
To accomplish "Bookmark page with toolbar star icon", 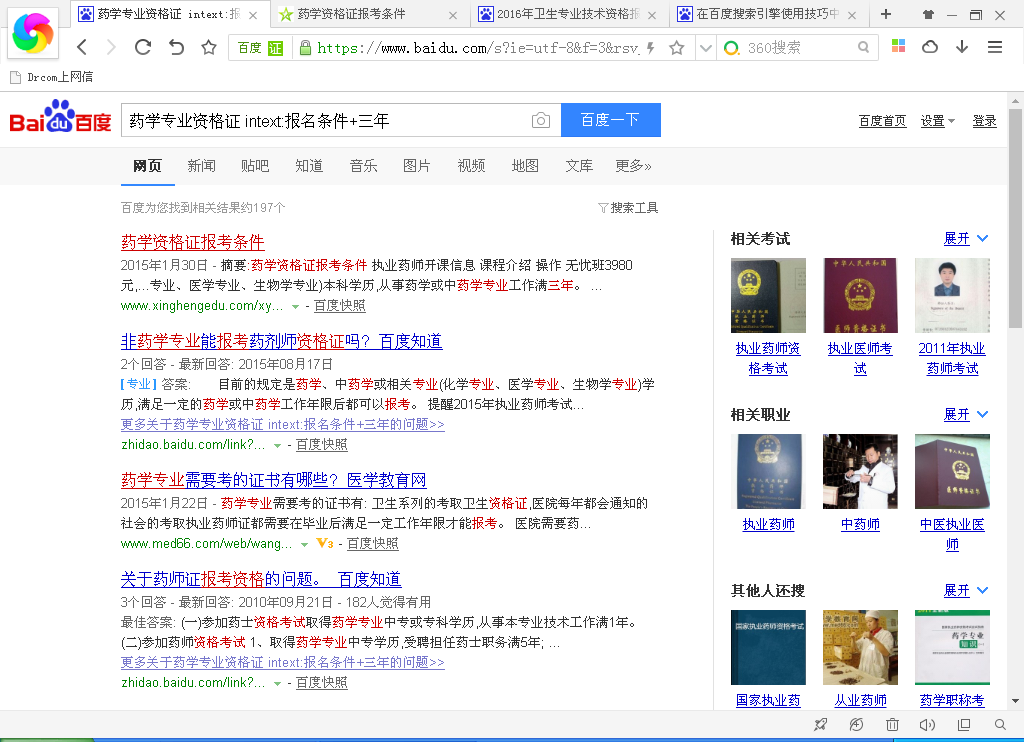I will pos(208,47).
